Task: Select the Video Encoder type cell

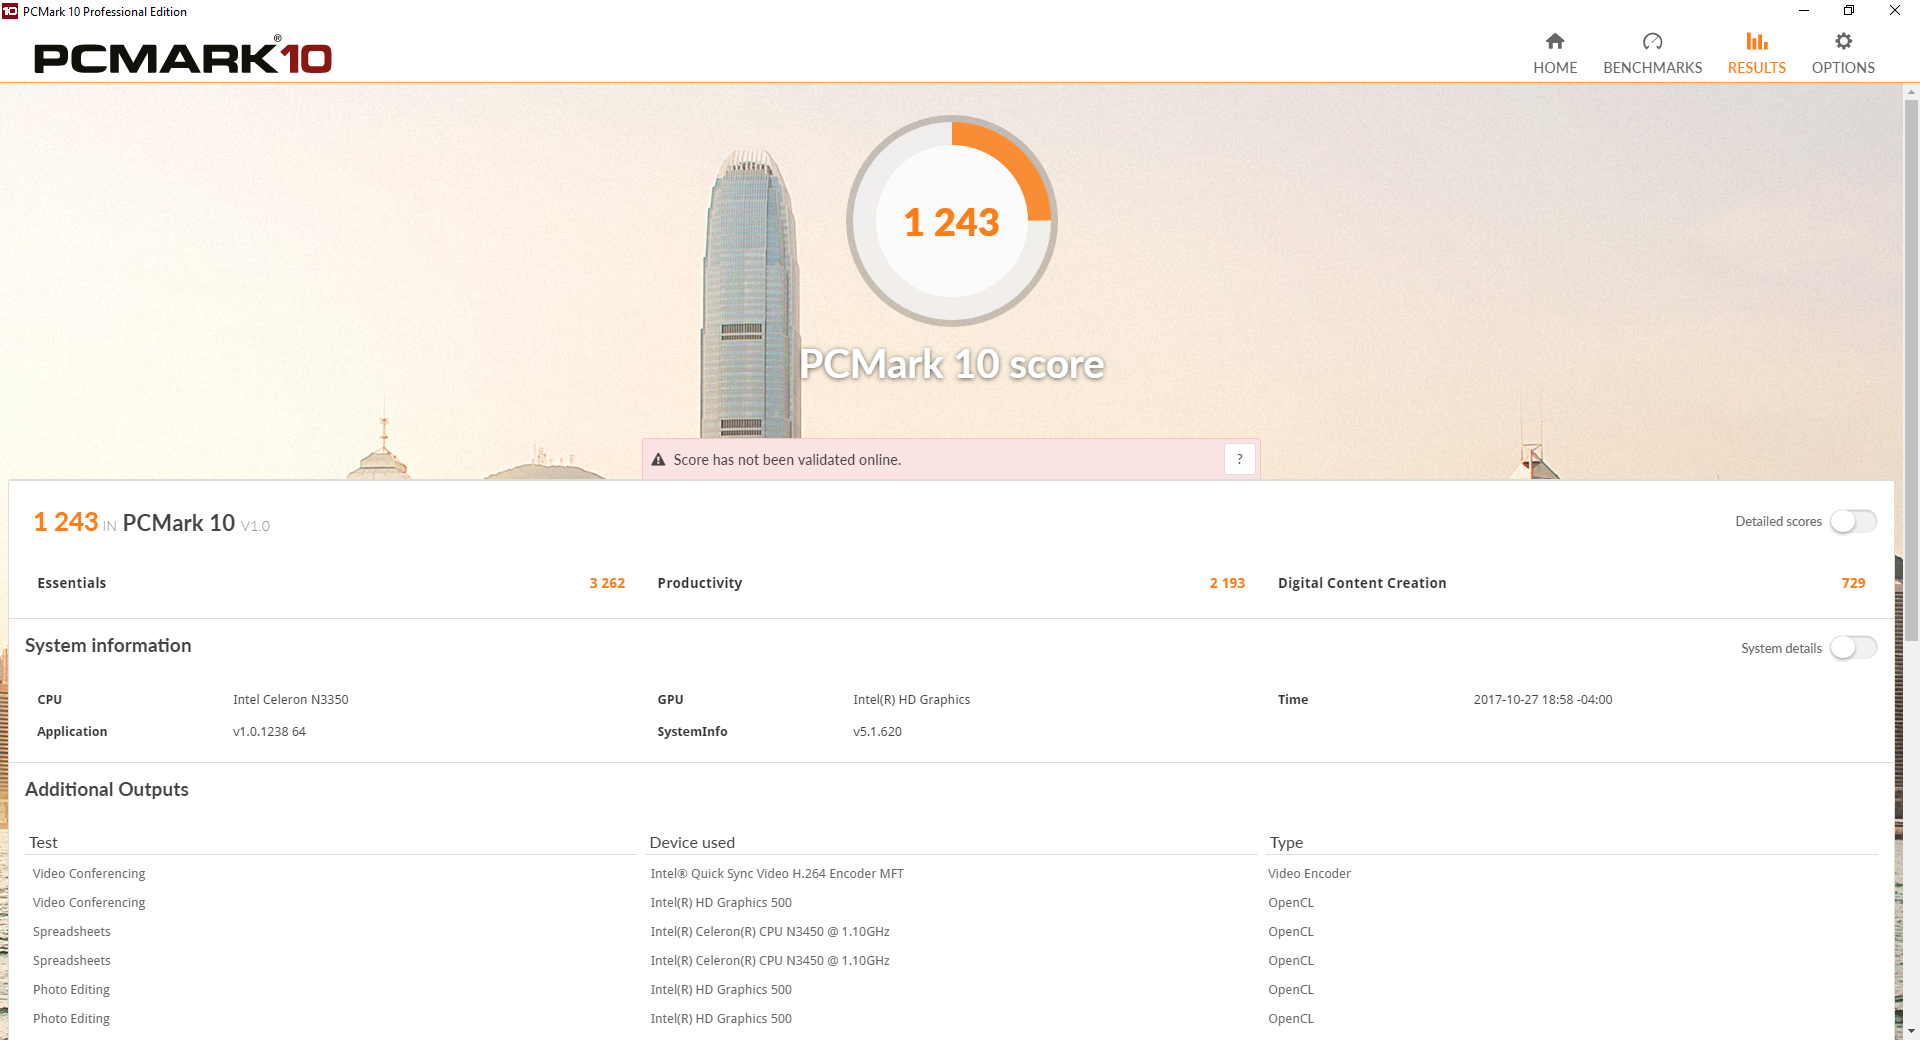Action: (1309, 874)
